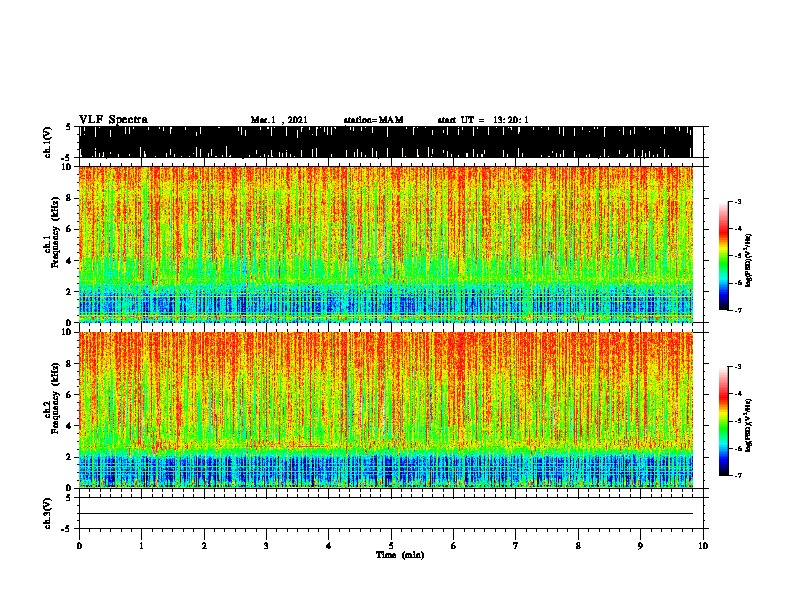Click the flat line in ch.3 panel

(x=385, y=514)
